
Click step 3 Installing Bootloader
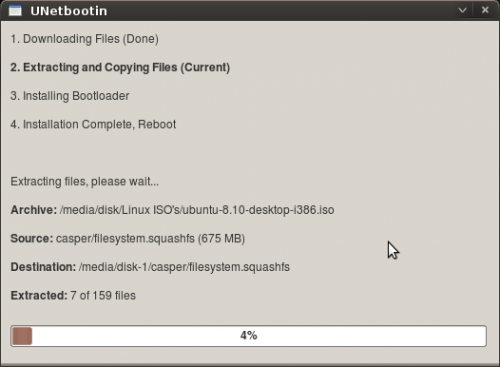[70, 96]
